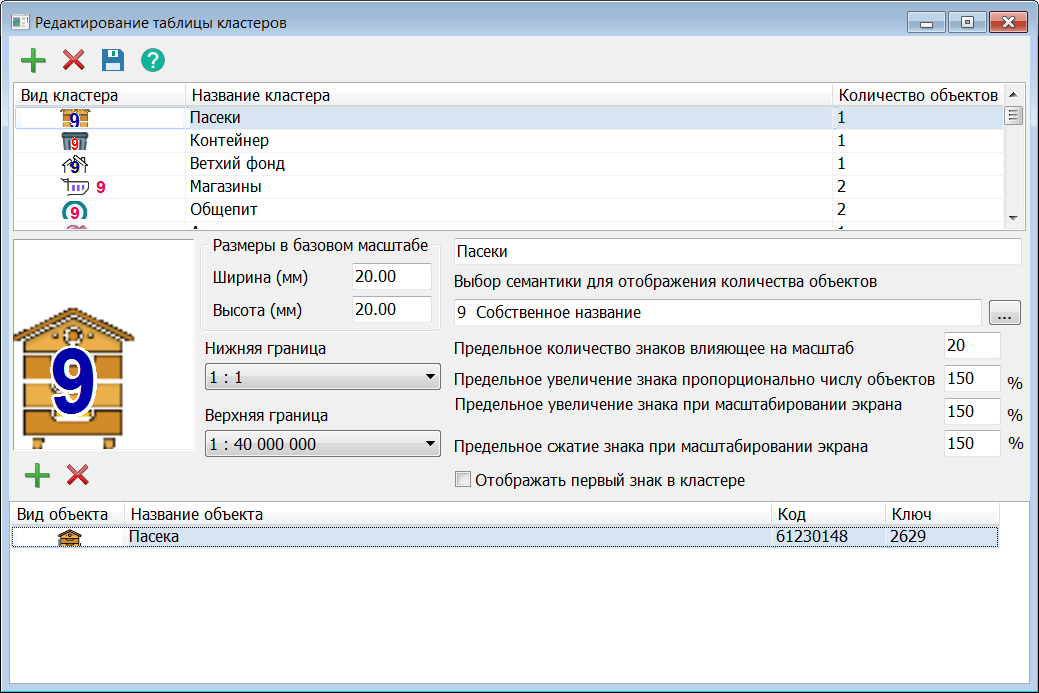Open semantics selection with the '...' button
Screen dimensions: 1039x693
1005,312
